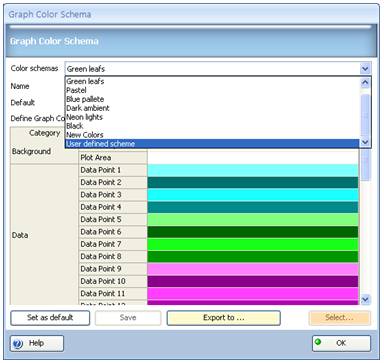This screenshot has width=384, height=363.
Task: Click the Data Point 8 green swatch
Action: pyautogui.click(x=253, y=257)
